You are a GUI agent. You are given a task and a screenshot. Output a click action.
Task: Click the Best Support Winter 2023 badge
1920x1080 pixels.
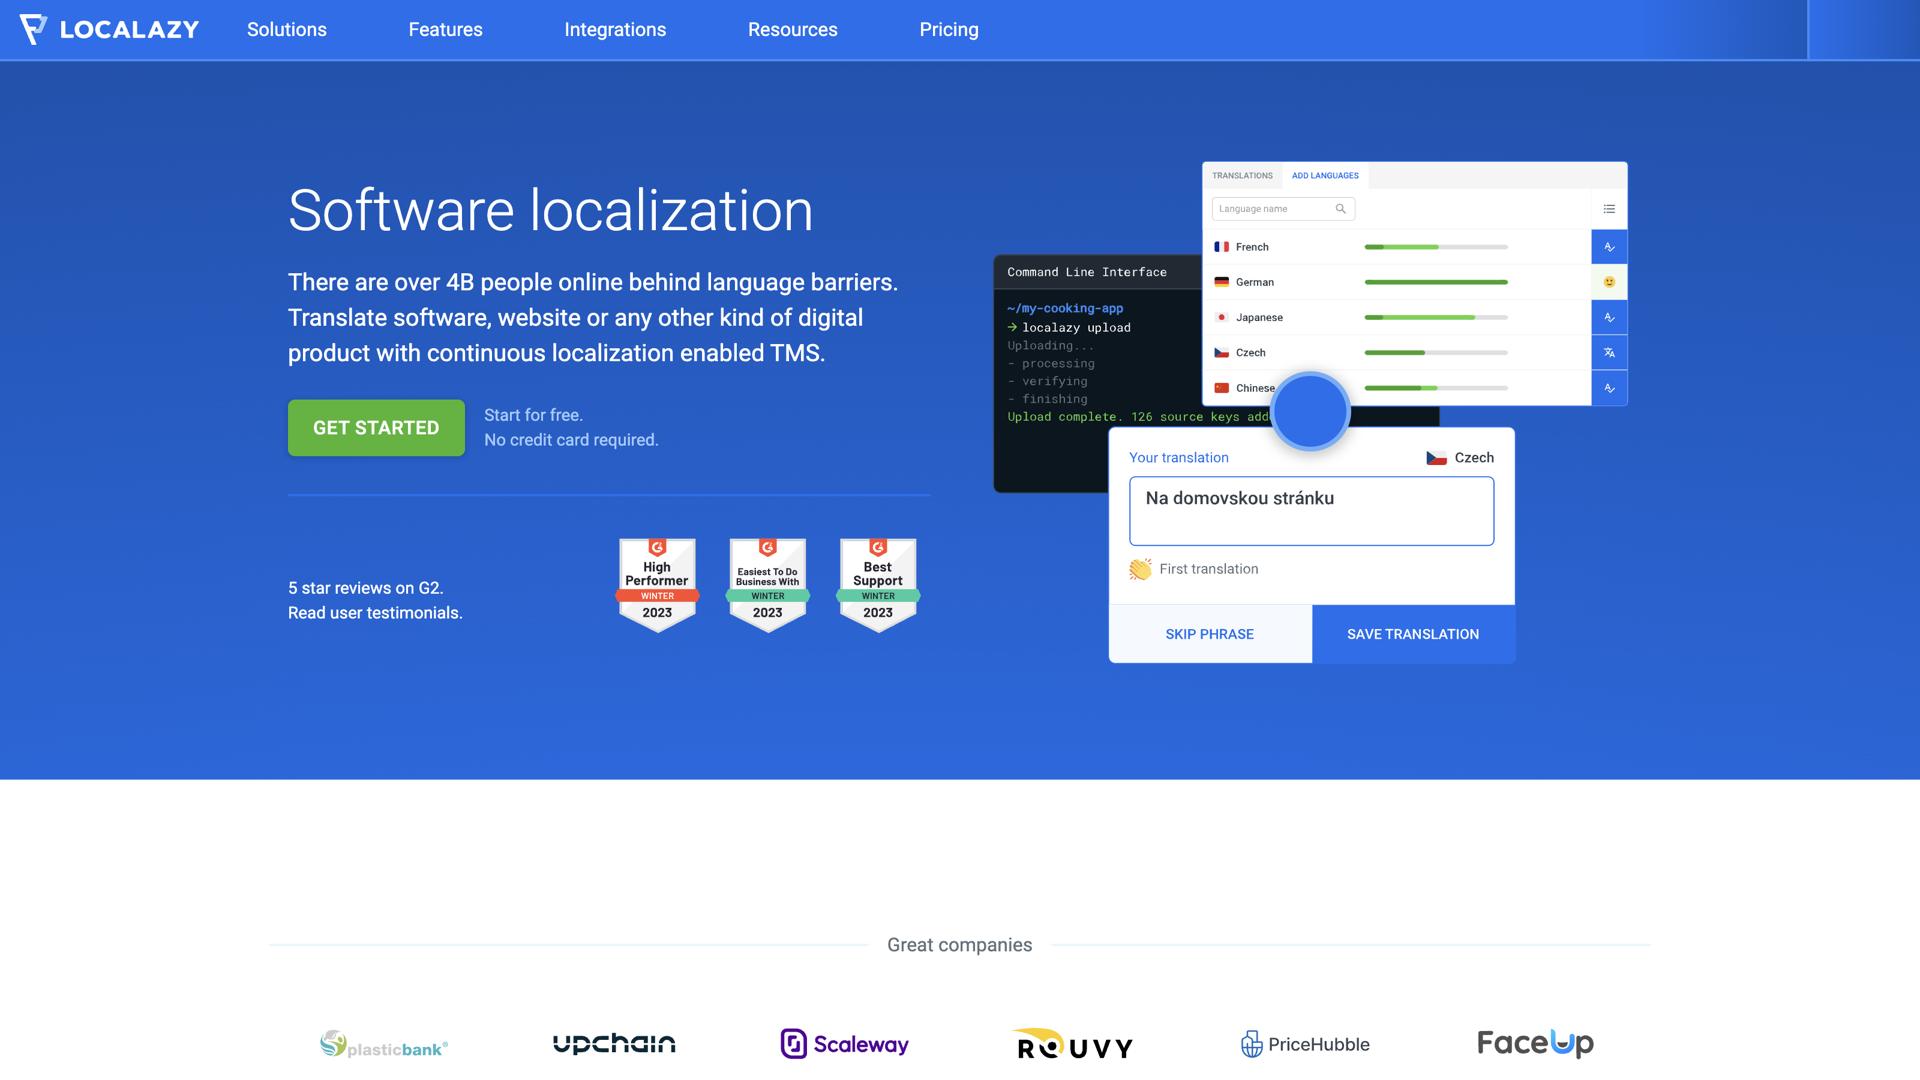pos(877,585)
